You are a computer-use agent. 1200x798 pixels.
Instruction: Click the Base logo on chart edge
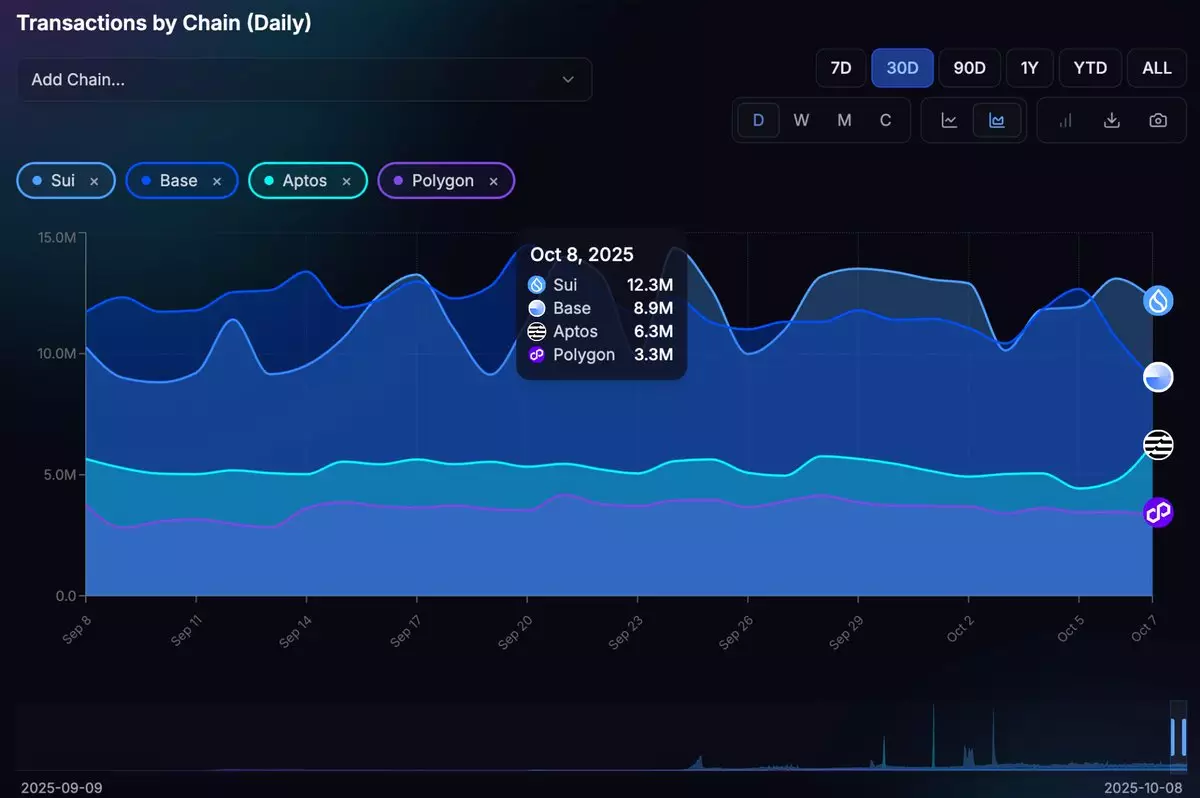coord(1158,377)
